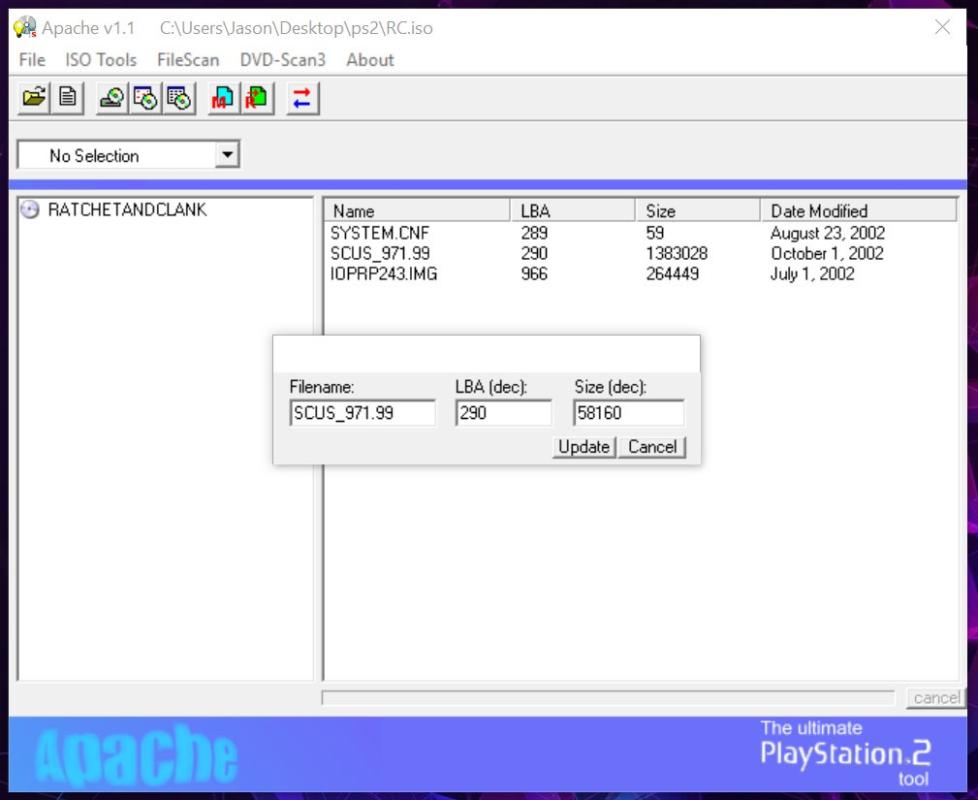Select the disc properties toolbar icon
The height and width of the screenshot is (800, 978).
point(145,98)
